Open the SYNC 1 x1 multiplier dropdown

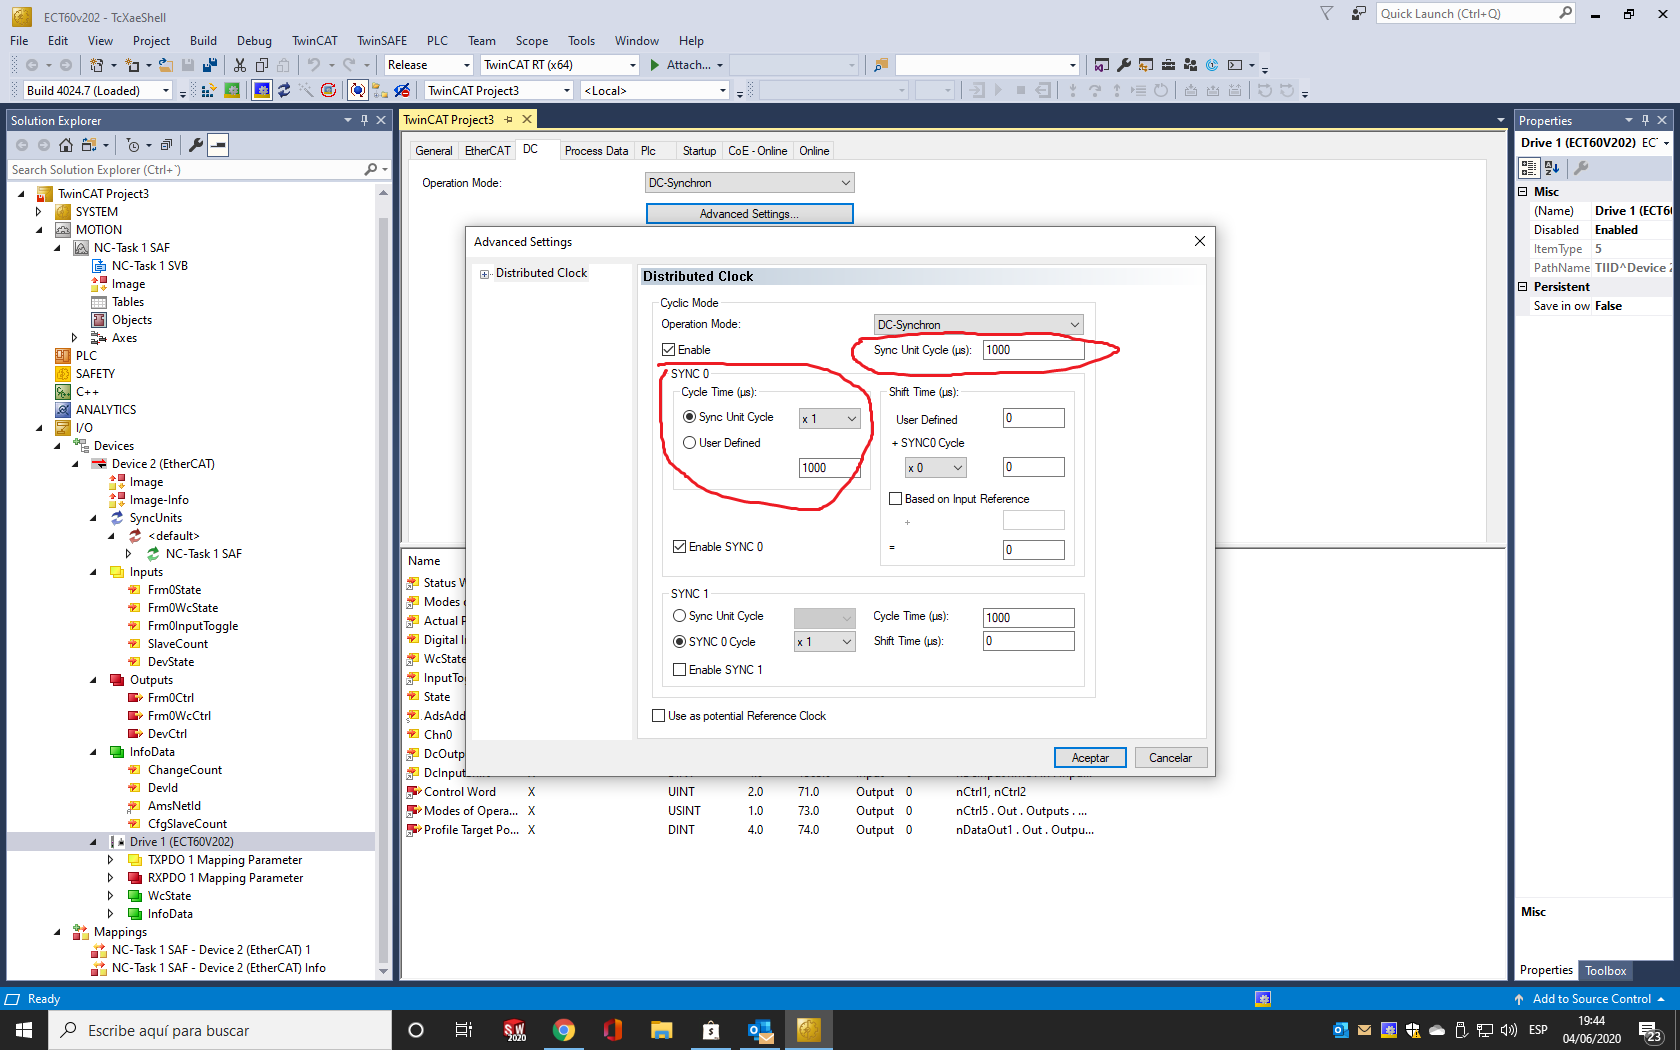pos(824,642)
